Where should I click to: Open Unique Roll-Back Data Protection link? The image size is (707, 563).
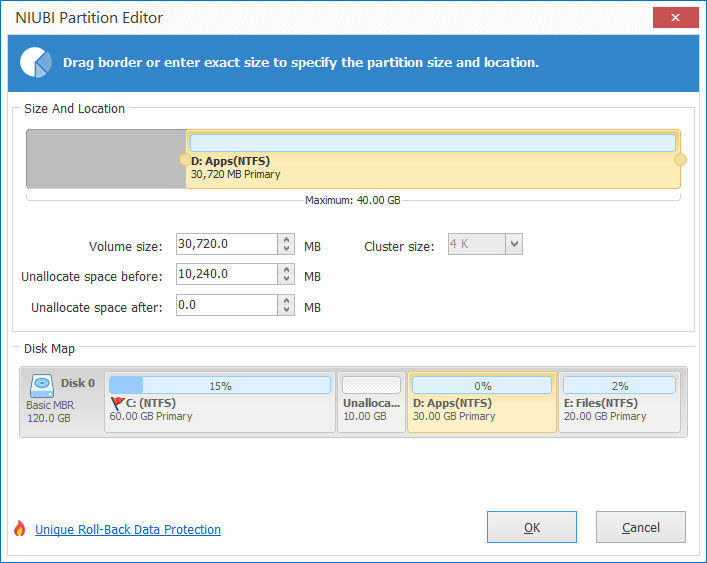pos(128,529)
